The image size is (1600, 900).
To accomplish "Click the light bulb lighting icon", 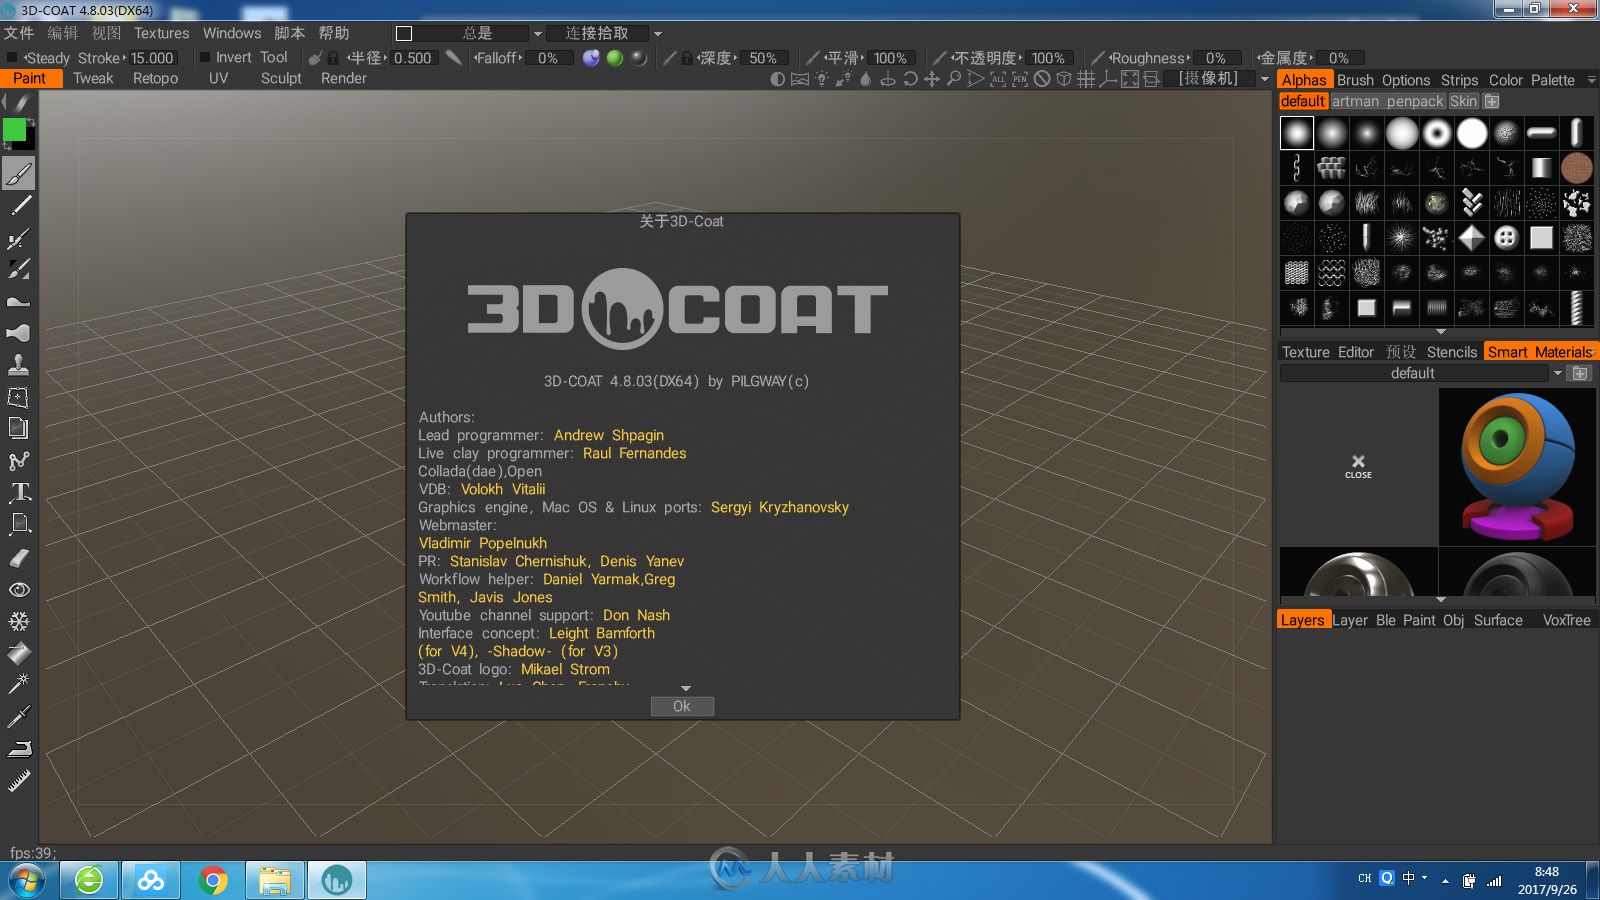I will 822,79.
